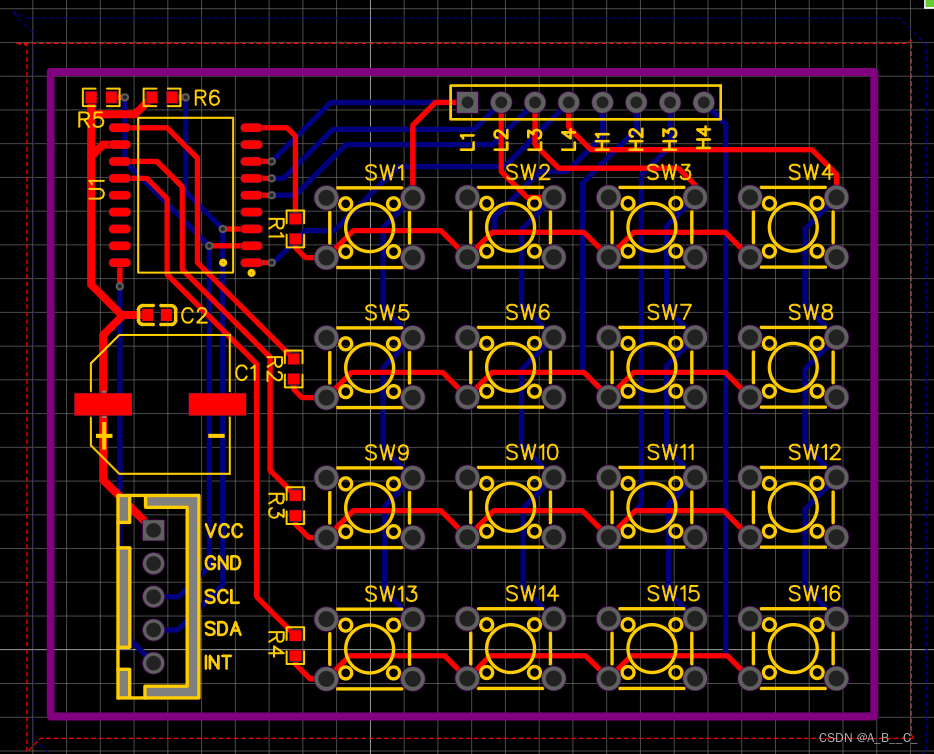Click the R2 resistor footprint

coord(294,369)
